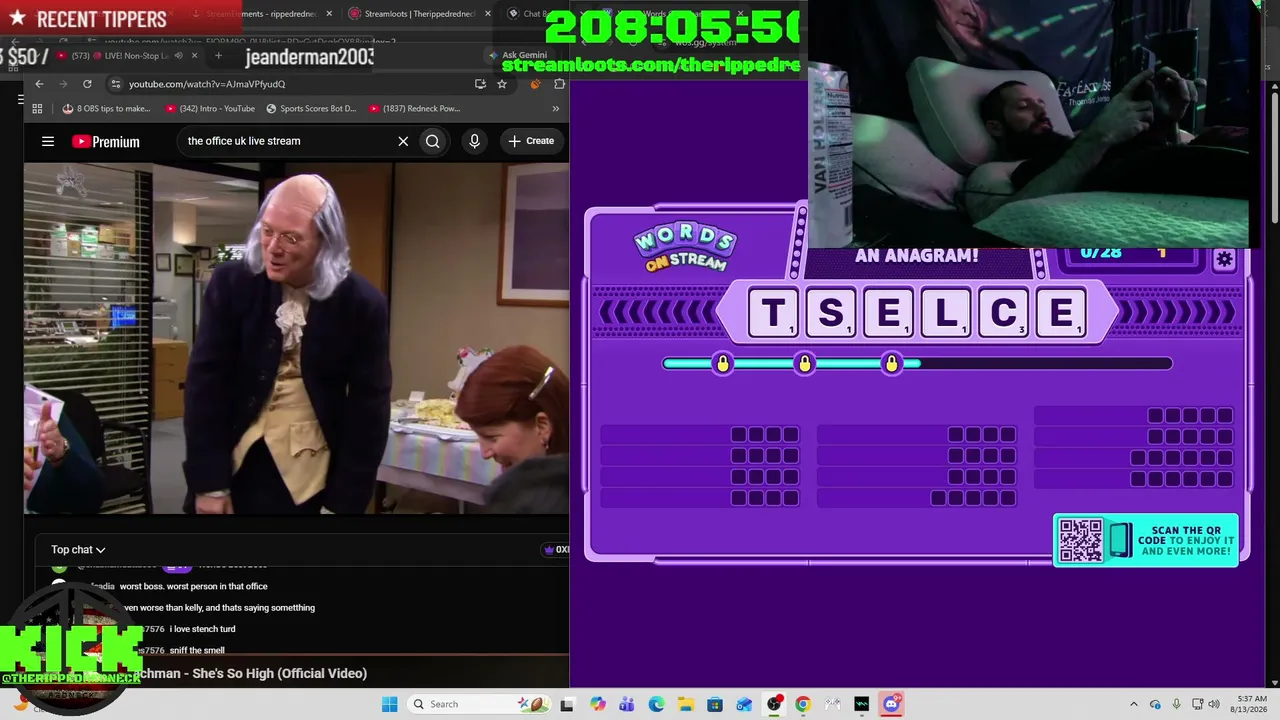Image resolution: width=1280 pixels, height=720 pixels.
Task: Click the Ask Gemini button
Action: tap(518, 56)
